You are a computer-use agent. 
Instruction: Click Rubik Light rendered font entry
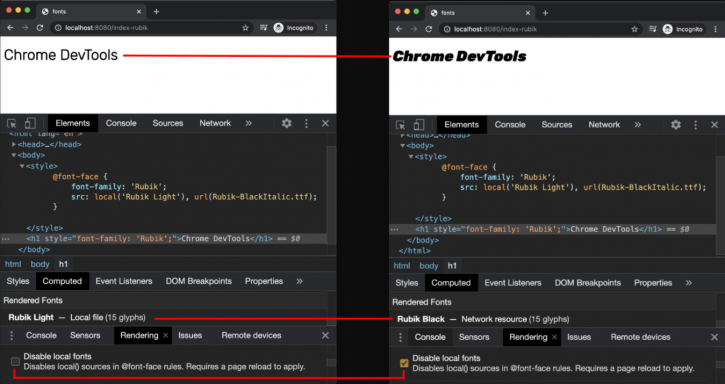click(x=77, y=317)
